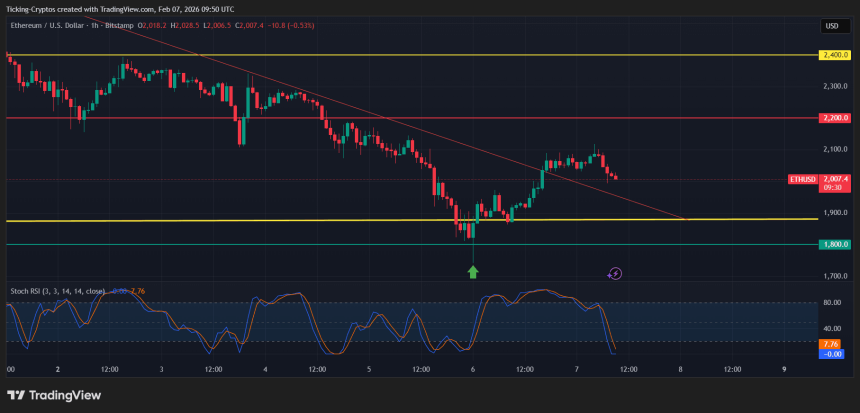Open the purple lightning bolt event icon
The width and height of the screenshot is (860, 413).
pos(616,273)
